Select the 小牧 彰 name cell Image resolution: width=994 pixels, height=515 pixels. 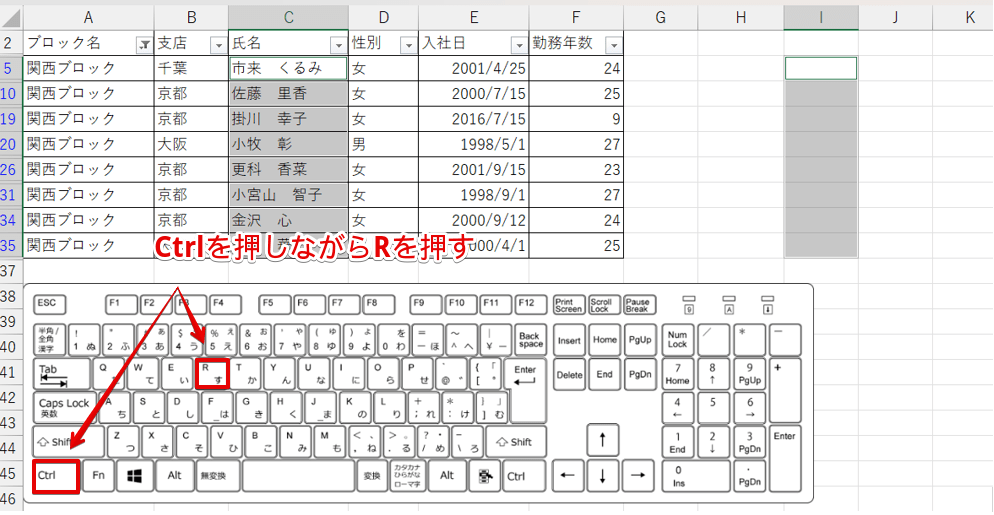pyautogui.click(x=288, y=143)
